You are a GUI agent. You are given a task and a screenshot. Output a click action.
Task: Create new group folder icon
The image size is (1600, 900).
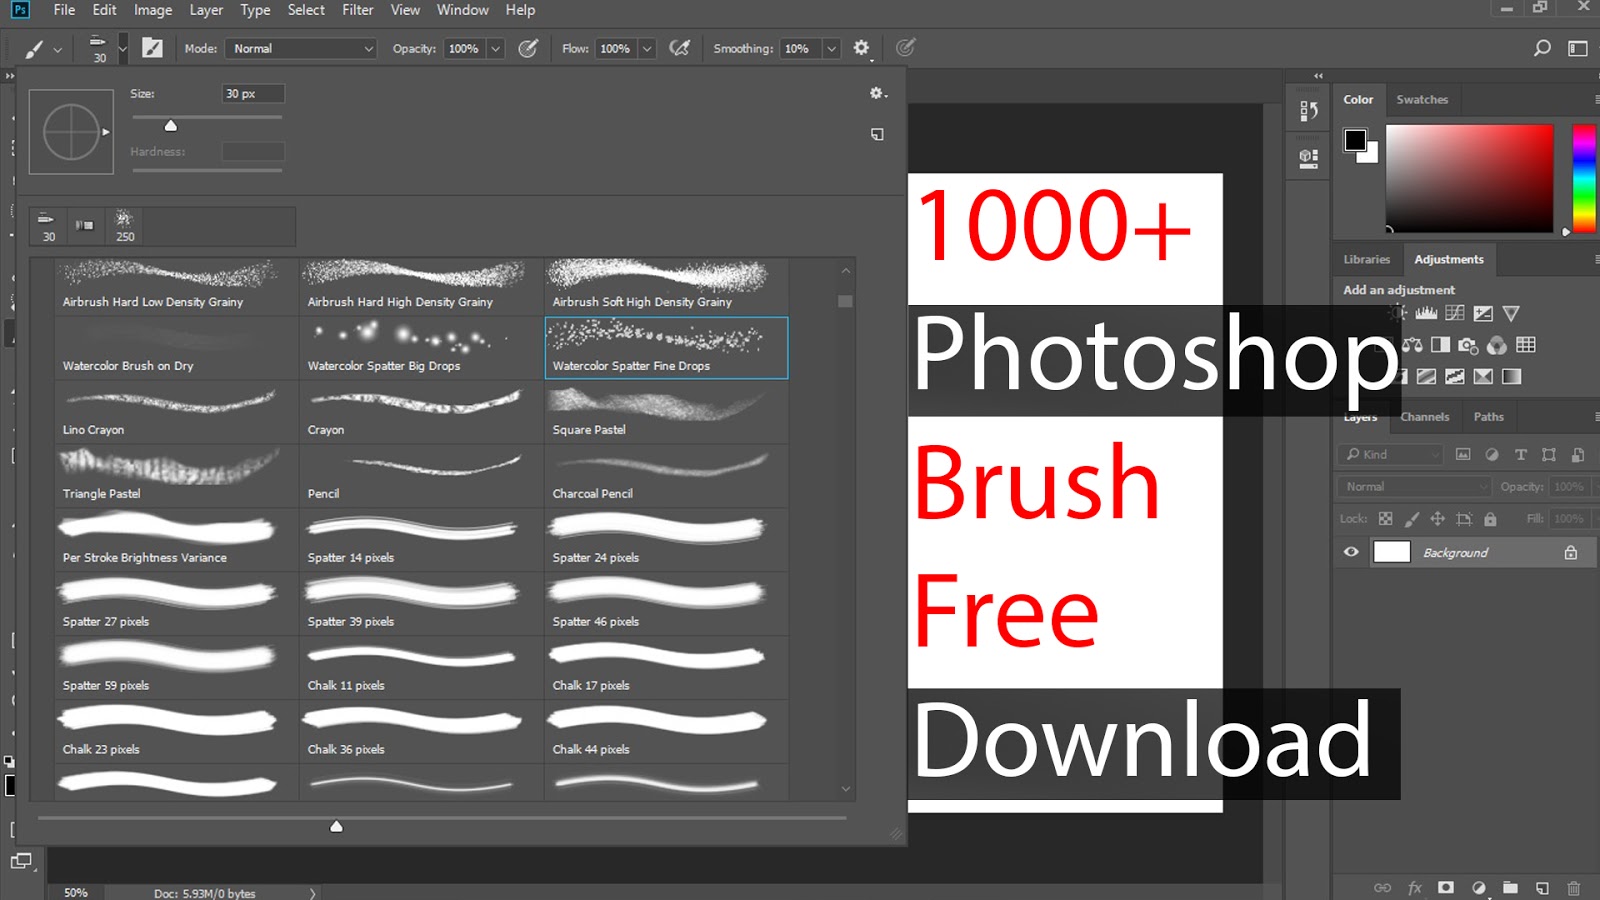coord(1510,887)
